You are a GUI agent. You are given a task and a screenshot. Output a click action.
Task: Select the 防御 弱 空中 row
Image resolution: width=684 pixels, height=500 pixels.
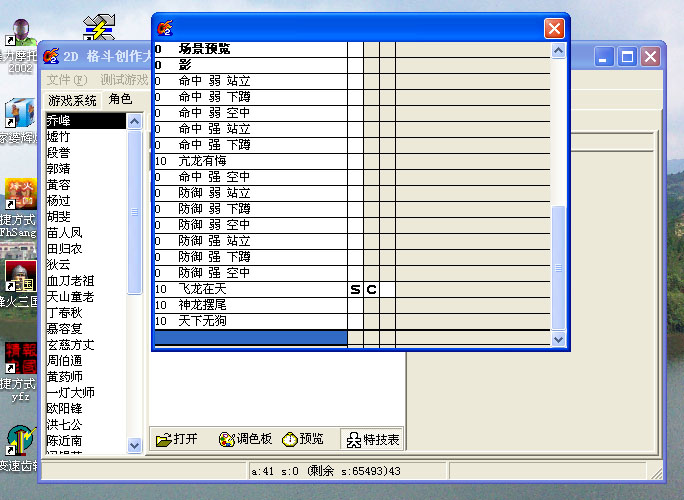tap(251, 225)
